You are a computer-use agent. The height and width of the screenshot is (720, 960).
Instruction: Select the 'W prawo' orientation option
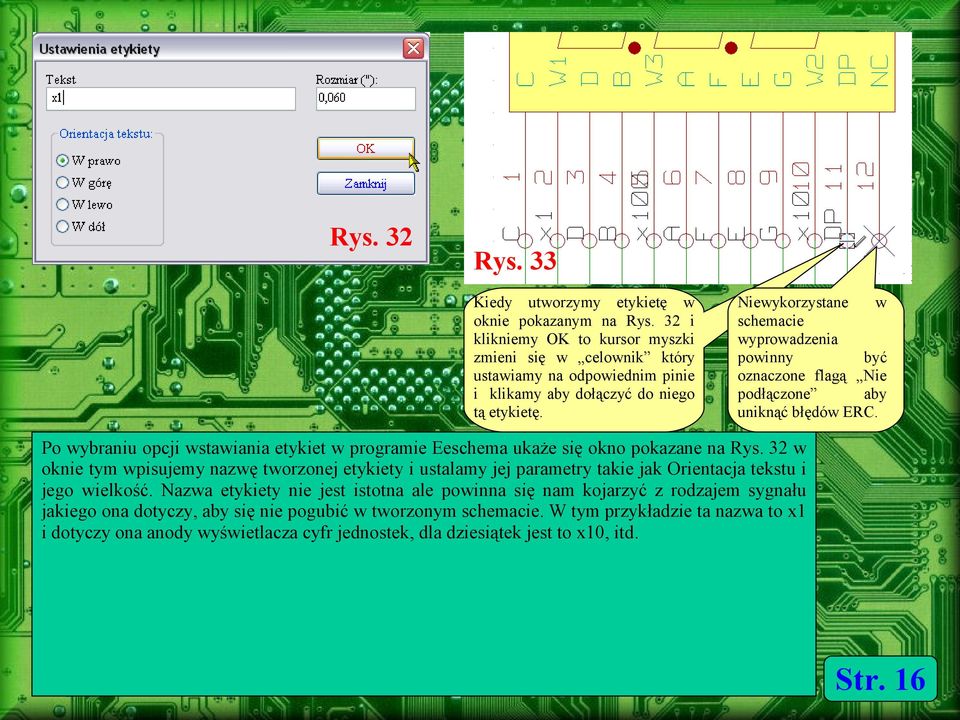point(88,160)
